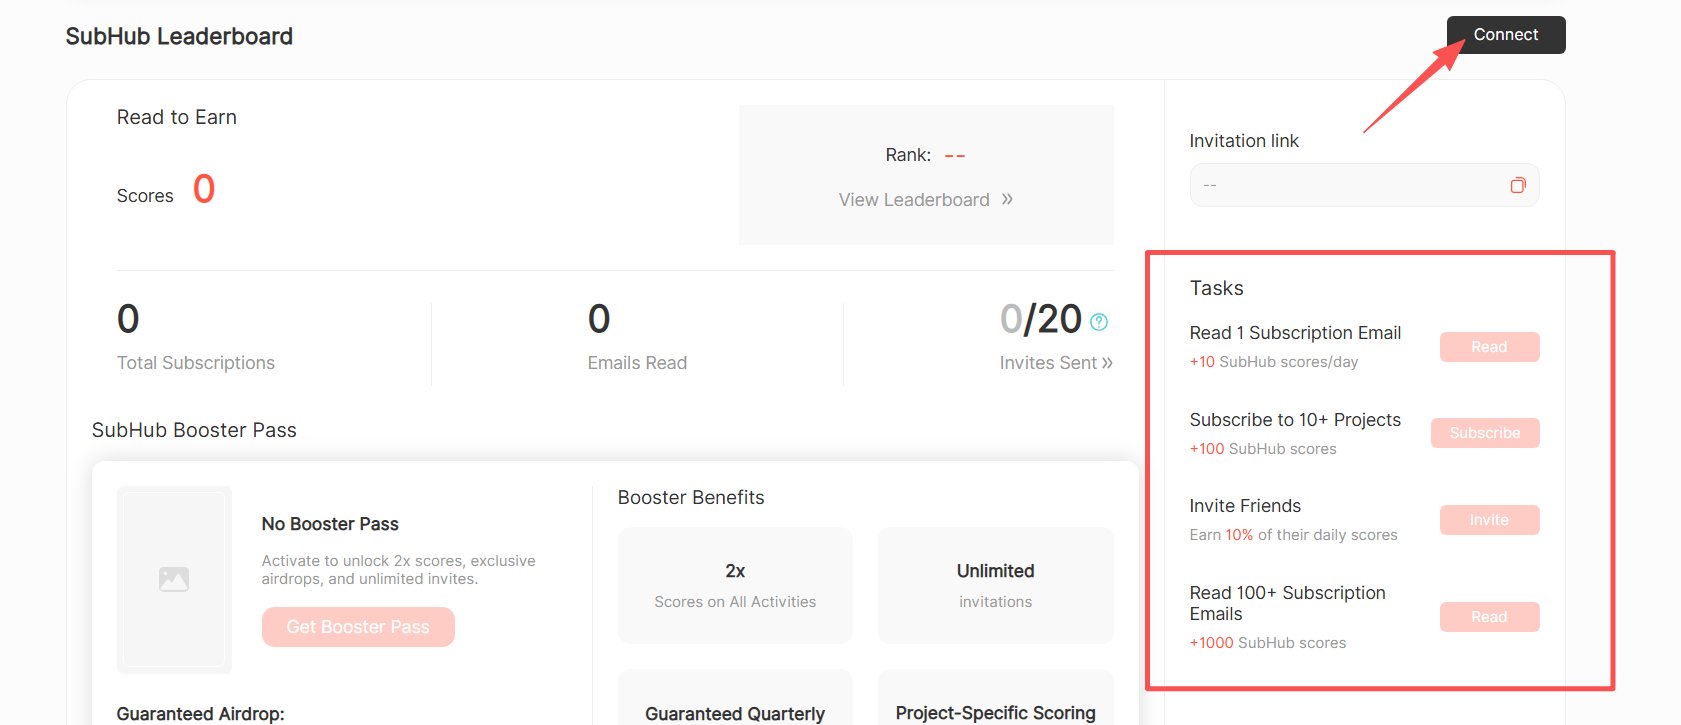
Task: Click the SubHub Leaderboard heading
Action: (179, 37)
